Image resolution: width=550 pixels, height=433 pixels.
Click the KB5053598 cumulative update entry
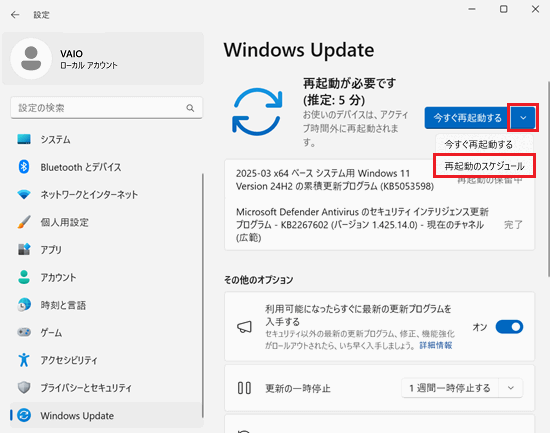(x=335, y=180)
